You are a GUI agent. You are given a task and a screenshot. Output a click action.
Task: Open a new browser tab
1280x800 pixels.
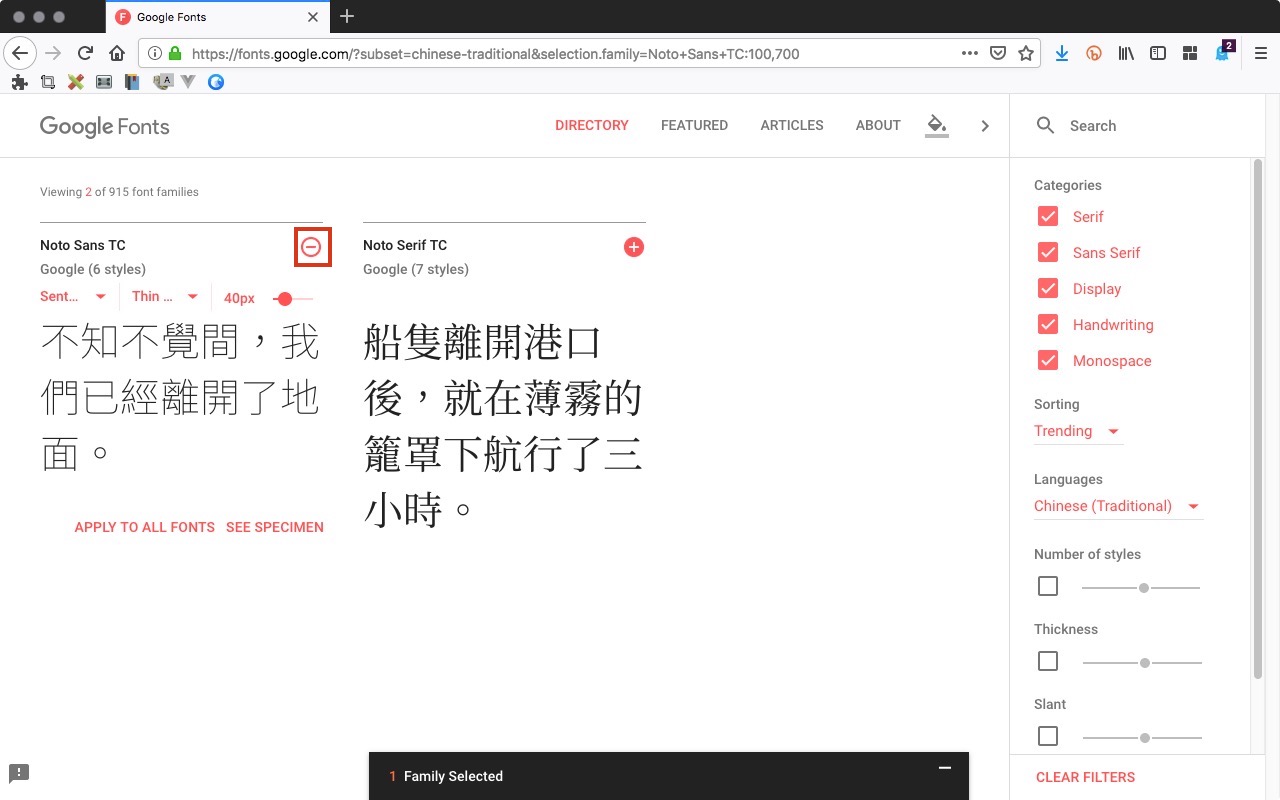347,16
